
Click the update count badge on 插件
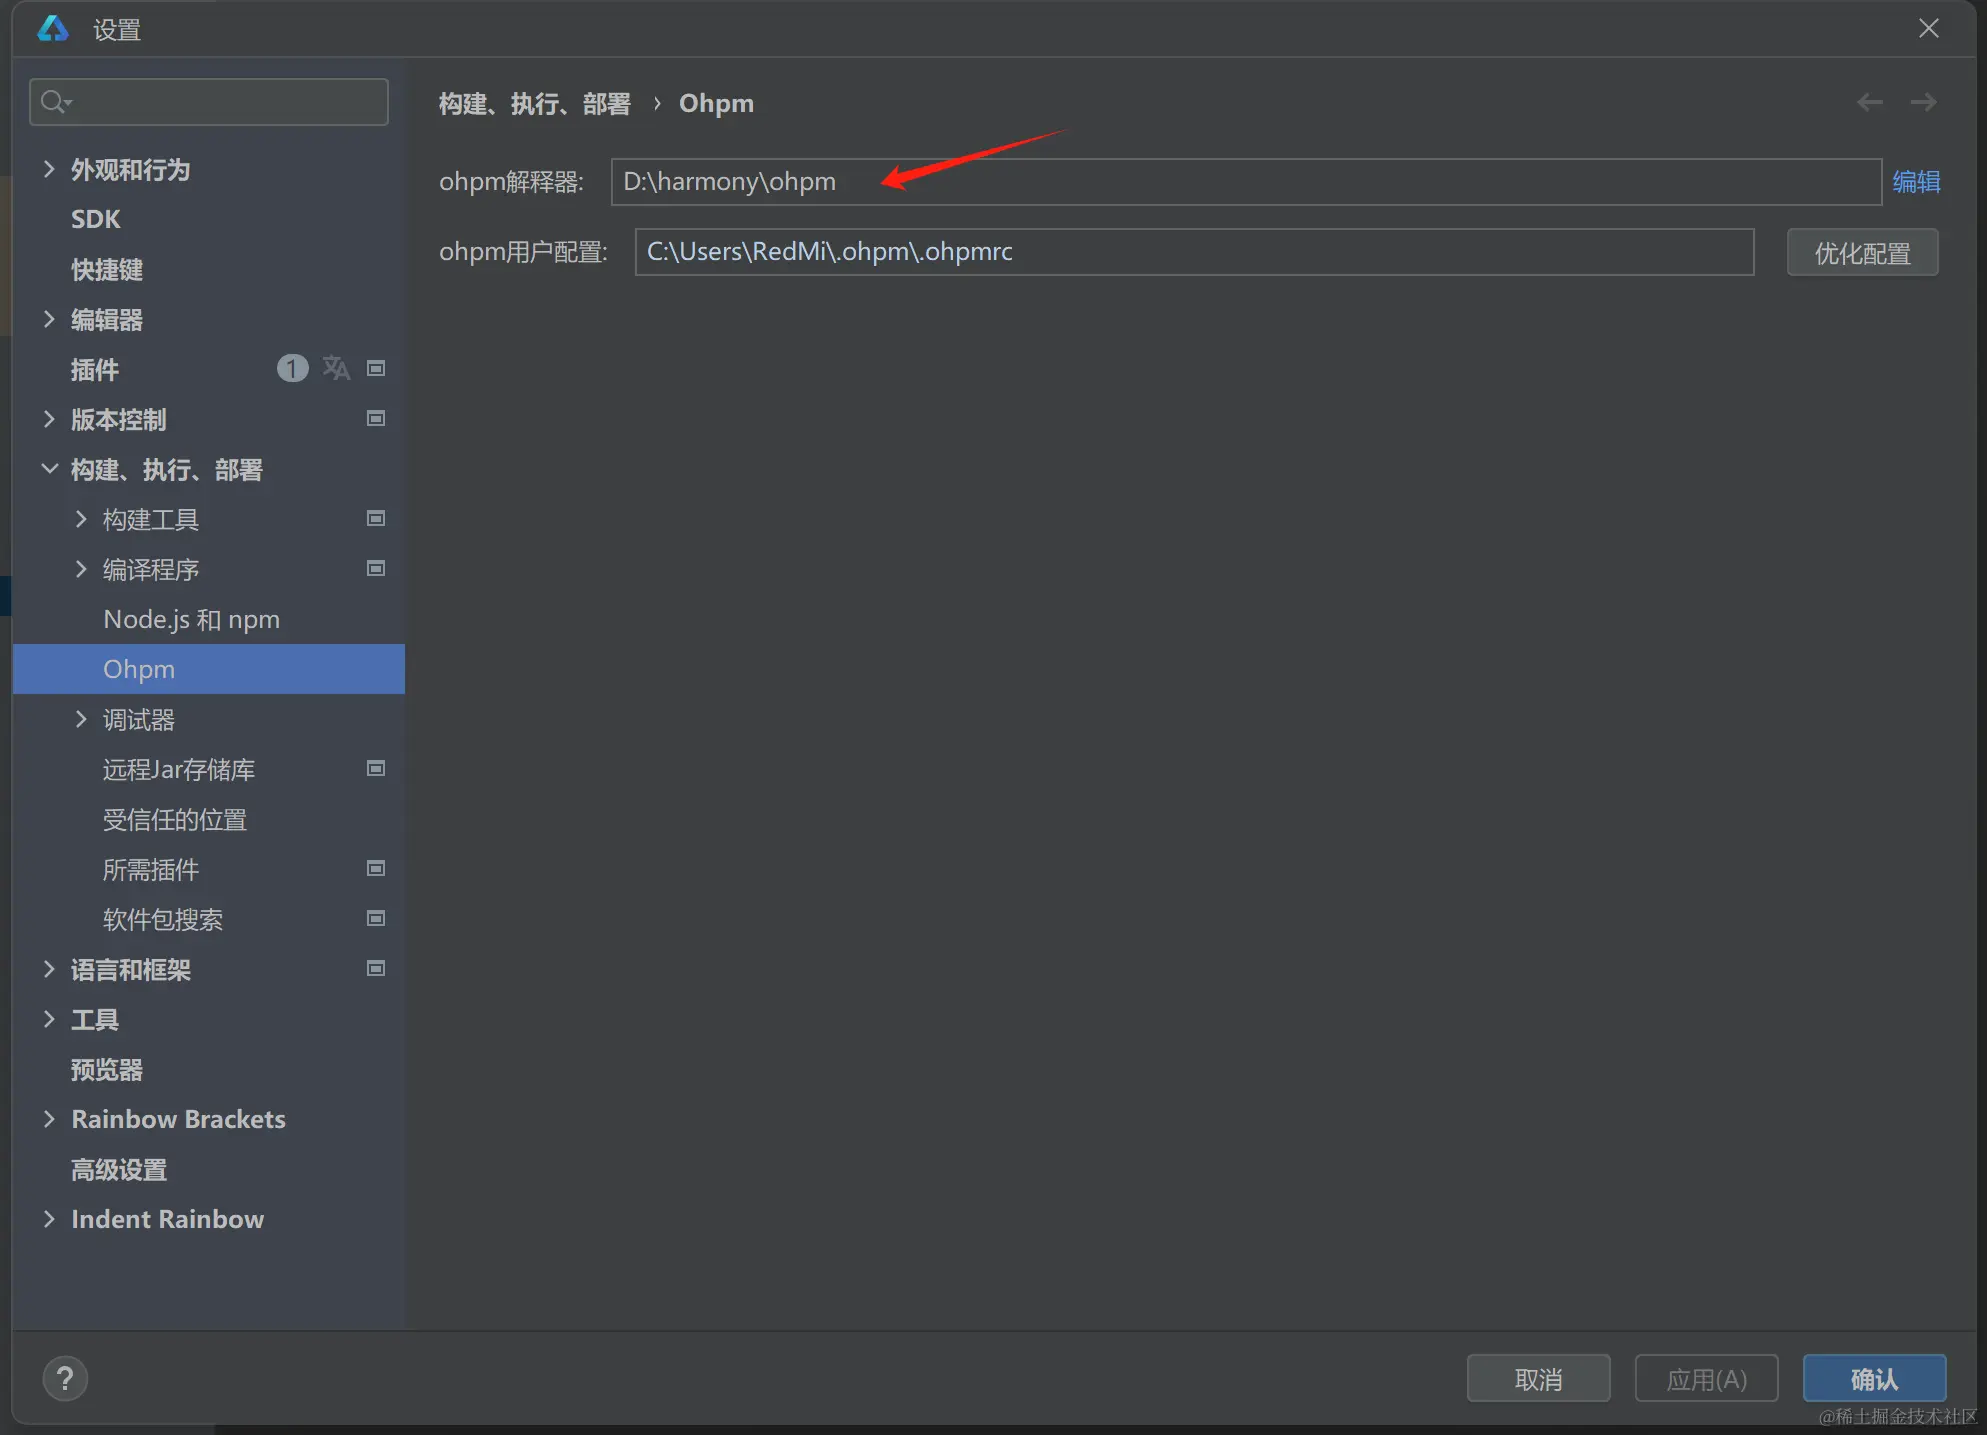291,369
